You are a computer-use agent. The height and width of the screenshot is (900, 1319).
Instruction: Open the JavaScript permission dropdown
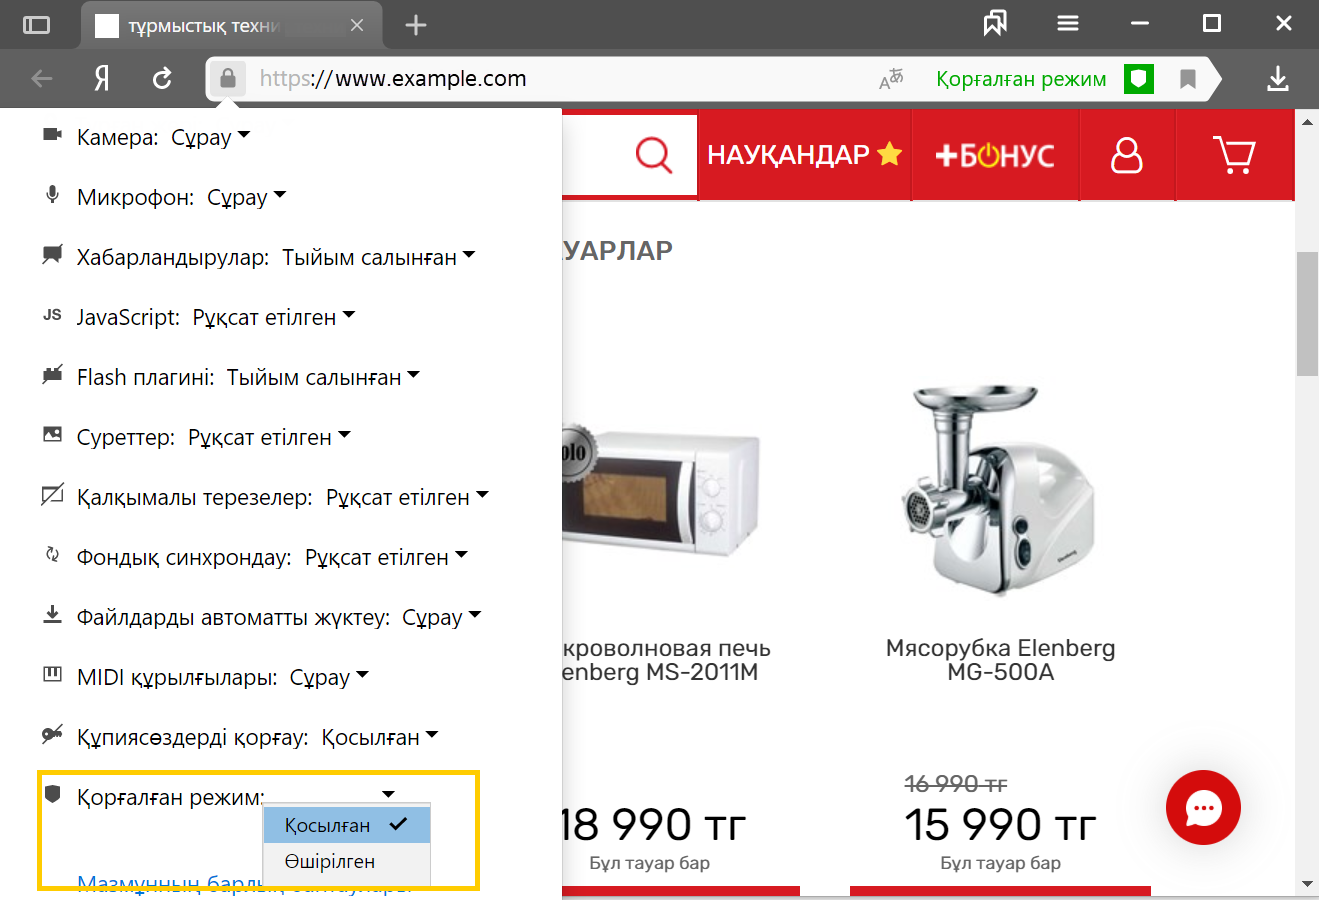(274, 317)
